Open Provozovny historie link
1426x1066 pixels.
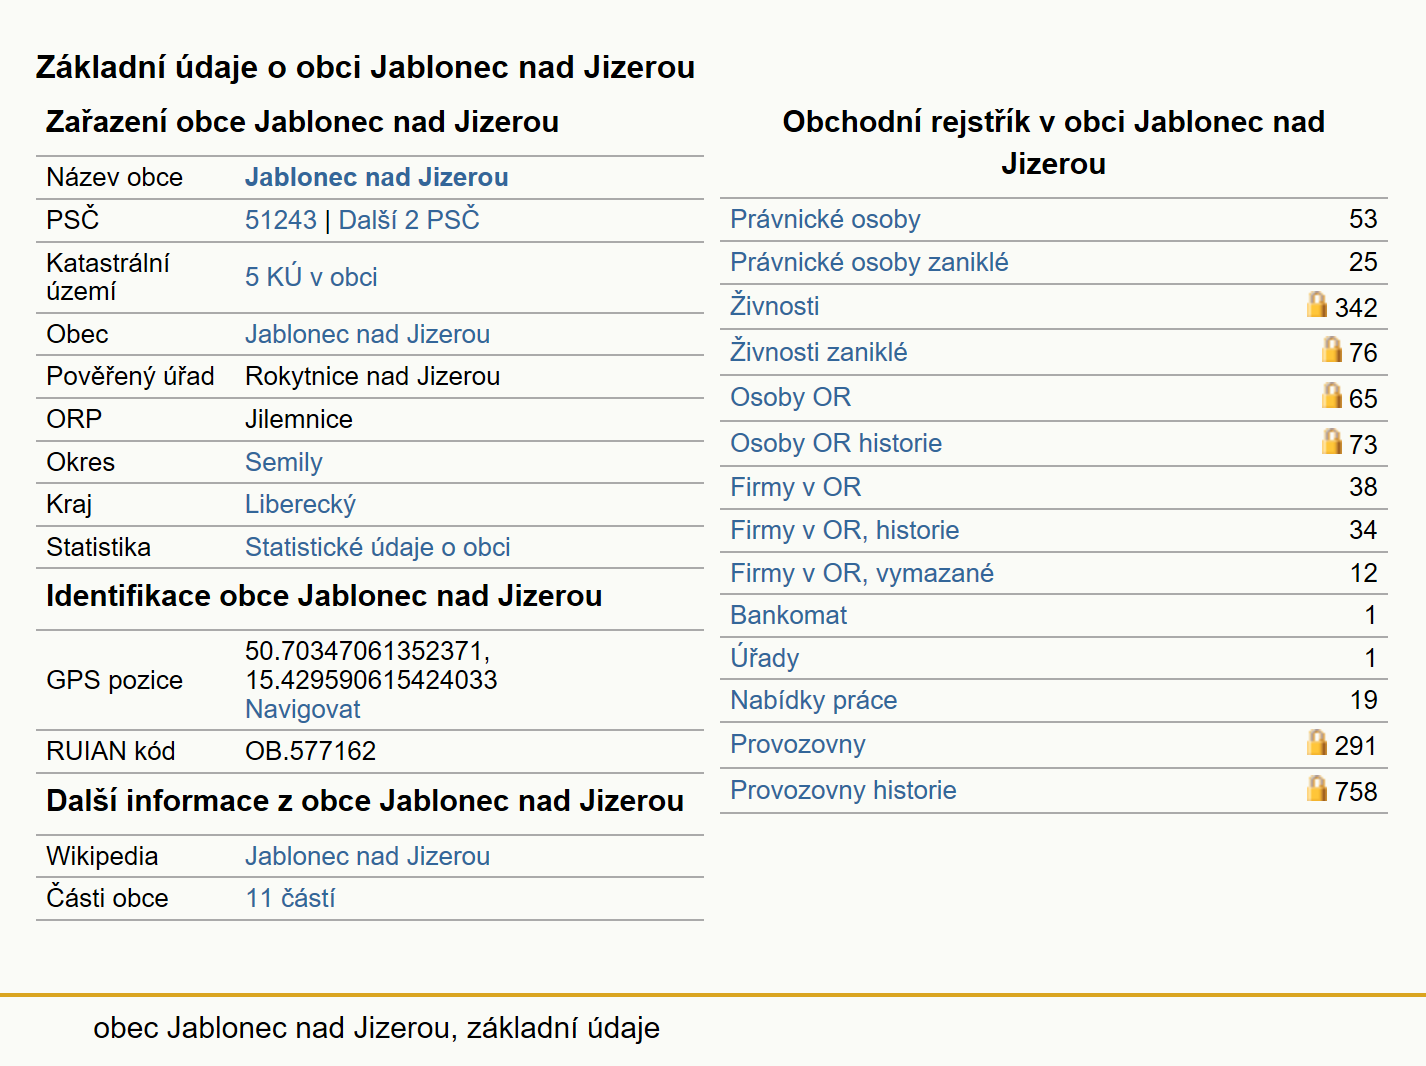click(x=843, y=790)
